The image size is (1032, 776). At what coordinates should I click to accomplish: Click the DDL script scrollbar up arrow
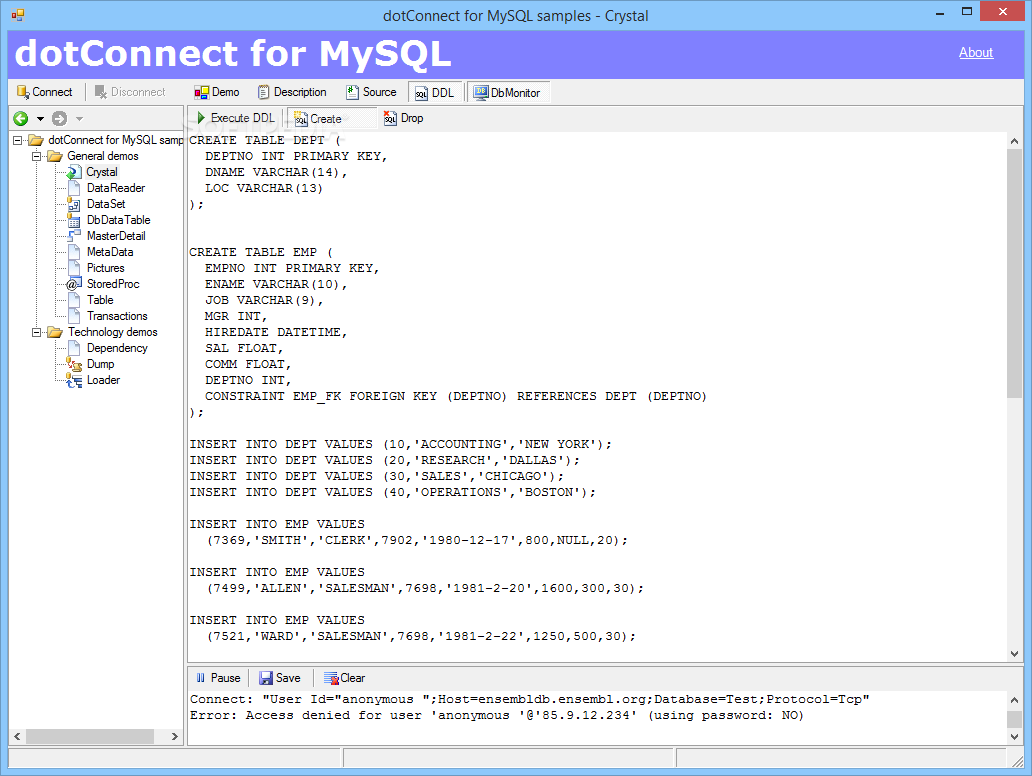pos(1014,141)
